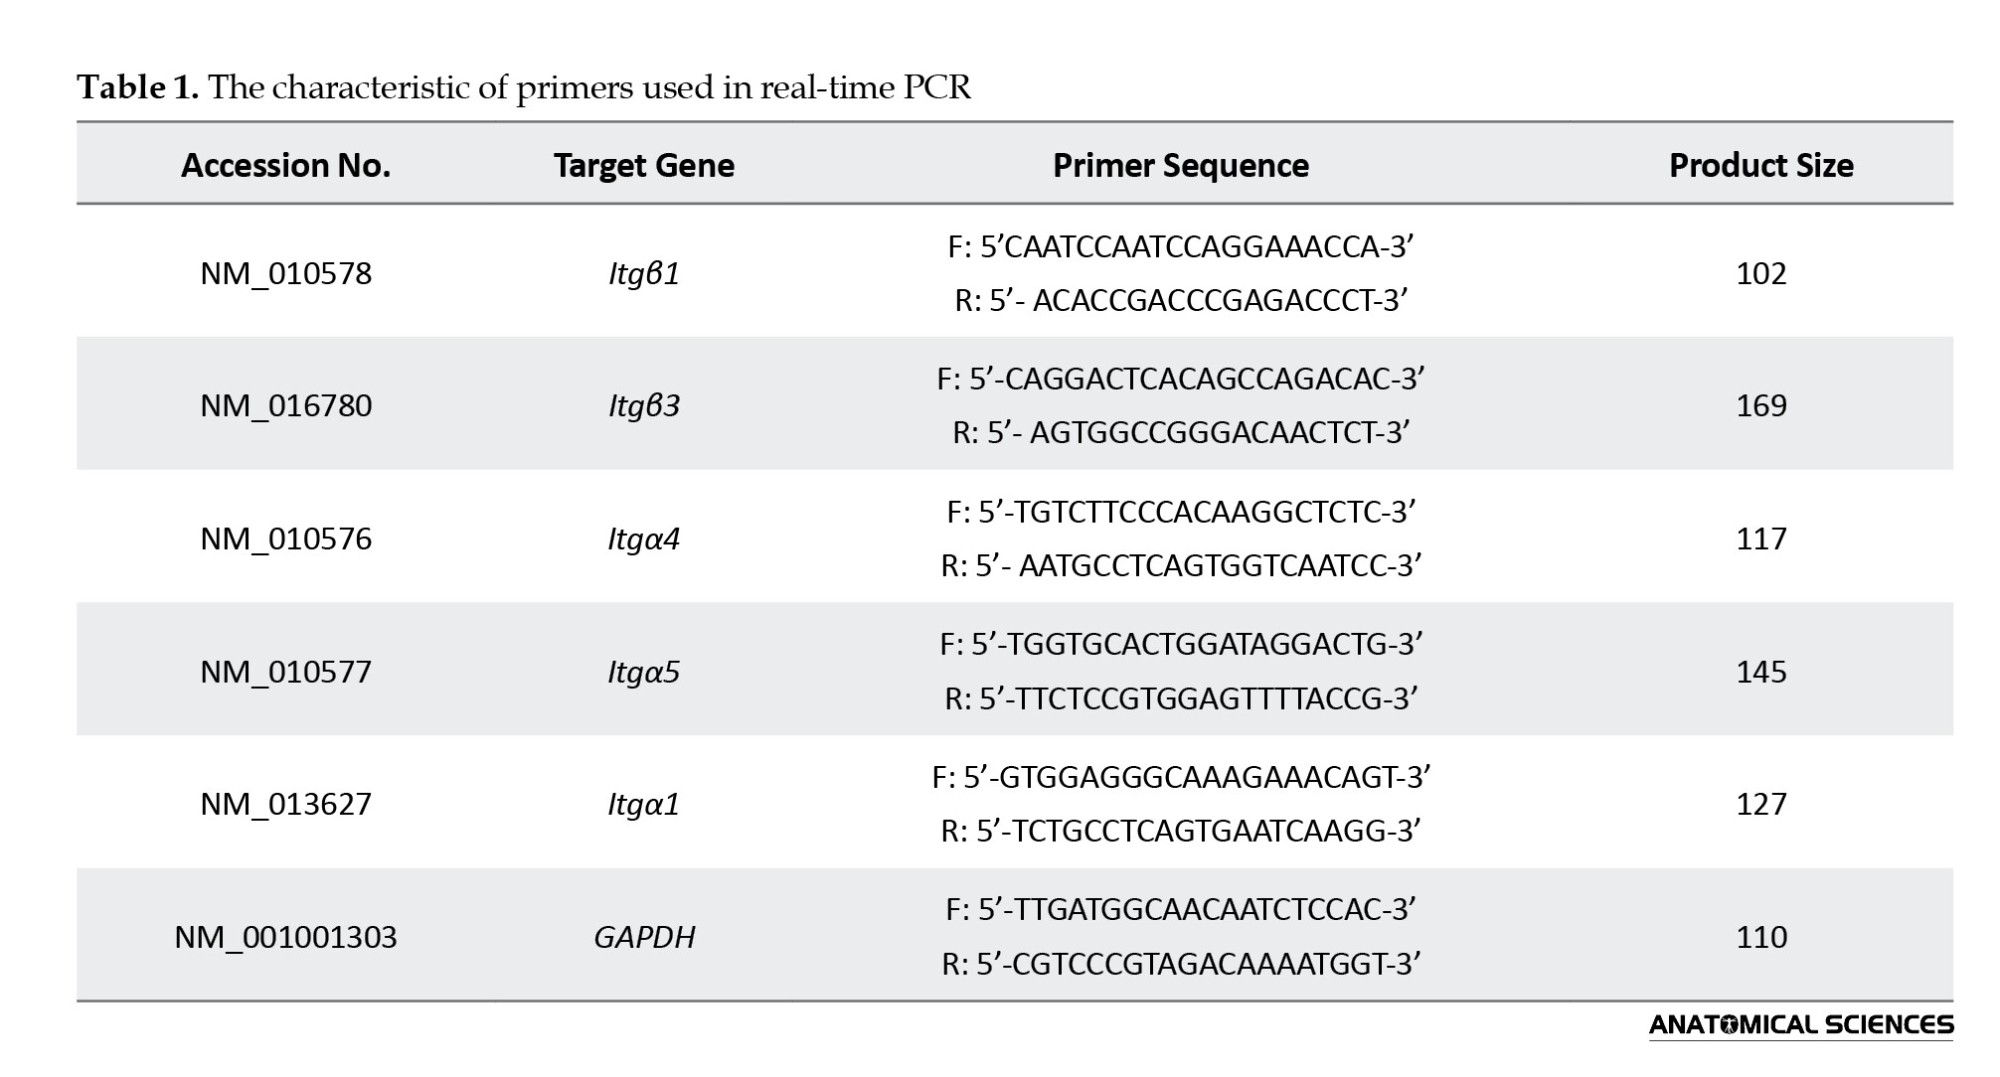Screen dimensions: 2000x1077
Task: Click the Product Size column header
Action: click(x=1761, y=165)
